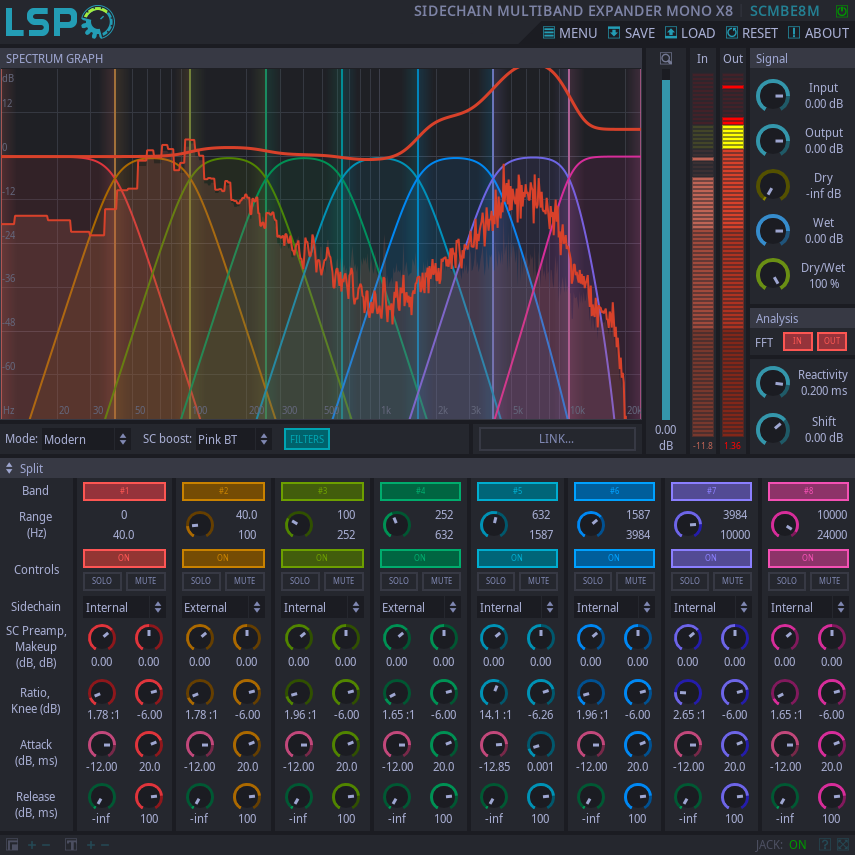Select the band #4 header button

420,491
